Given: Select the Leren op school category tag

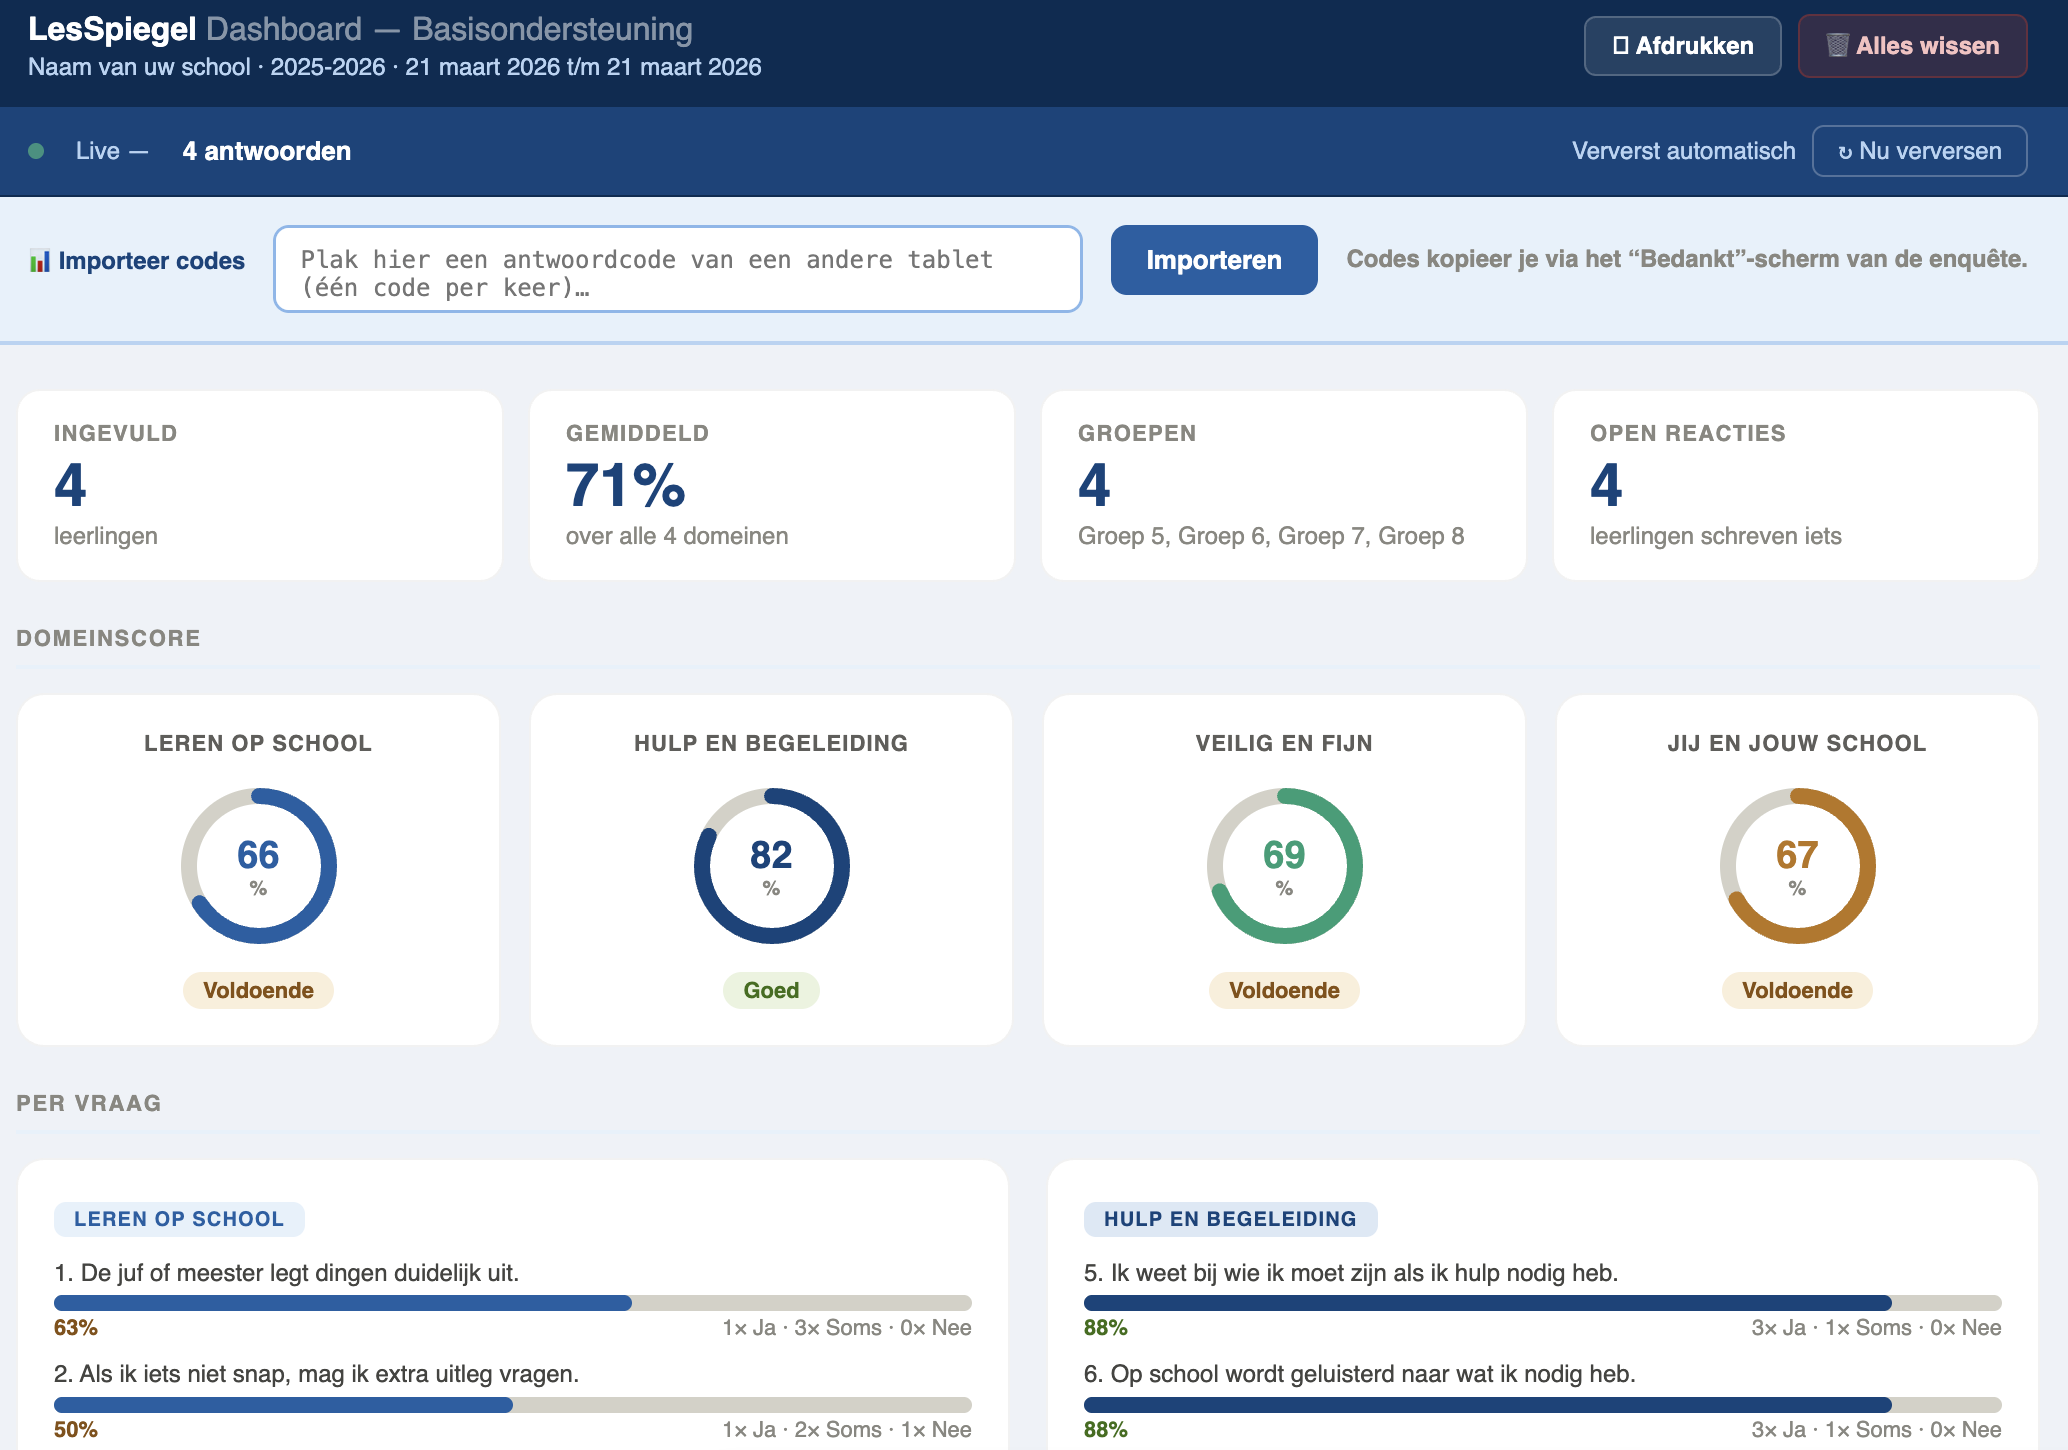Looking at the screenshot, I should point(179,1219).
